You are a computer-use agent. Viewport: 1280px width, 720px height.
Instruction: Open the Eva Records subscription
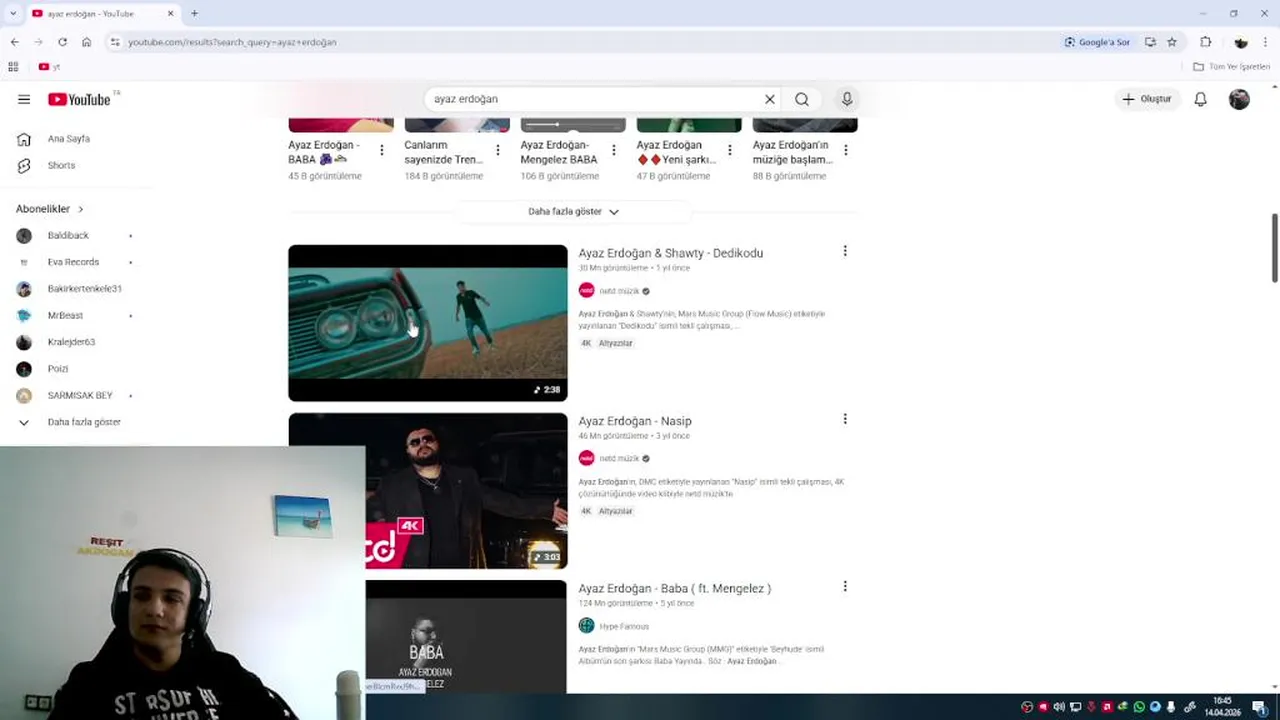click(x=75, y=262)
